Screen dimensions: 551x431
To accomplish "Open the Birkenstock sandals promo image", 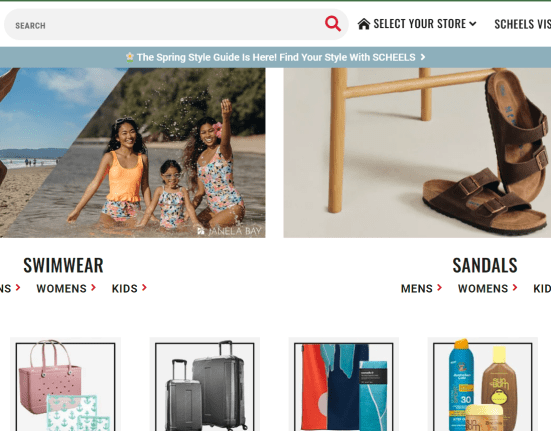I will point(417,153).
